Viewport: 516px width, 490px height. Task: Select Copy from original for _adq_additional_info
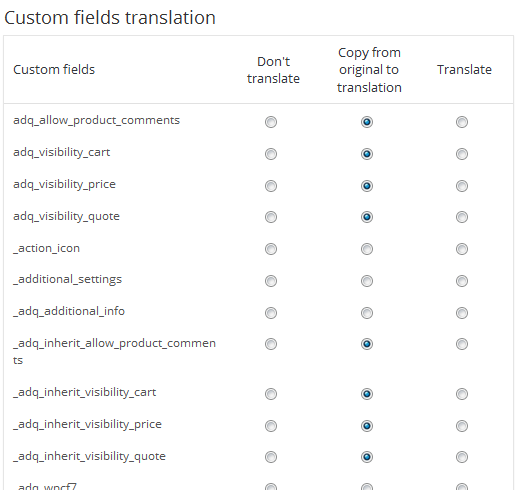(367, 313)
